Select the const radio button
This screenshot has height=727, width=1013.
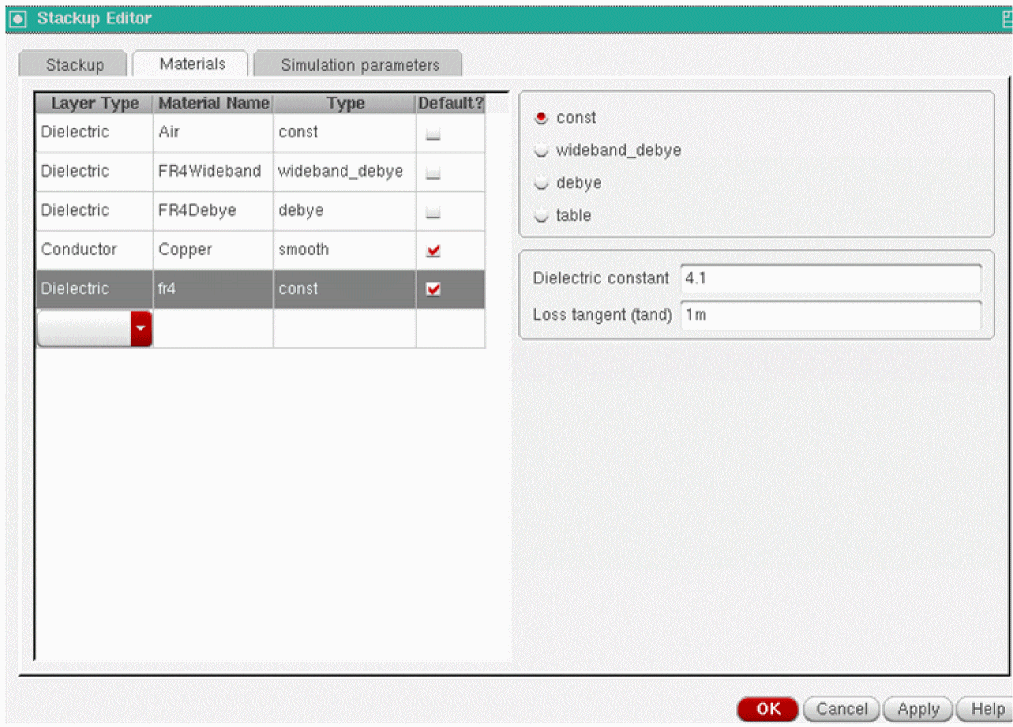(x=541, y=118)
